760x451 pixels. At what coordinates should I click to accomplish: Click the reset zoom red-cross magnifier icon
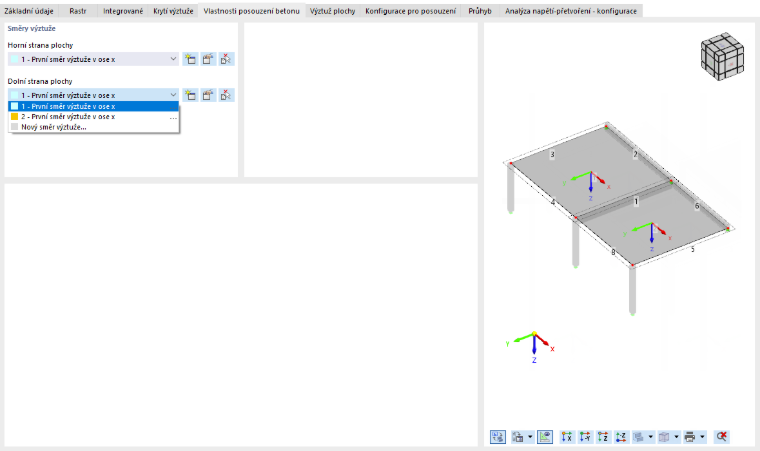click(x=722, y=437)
